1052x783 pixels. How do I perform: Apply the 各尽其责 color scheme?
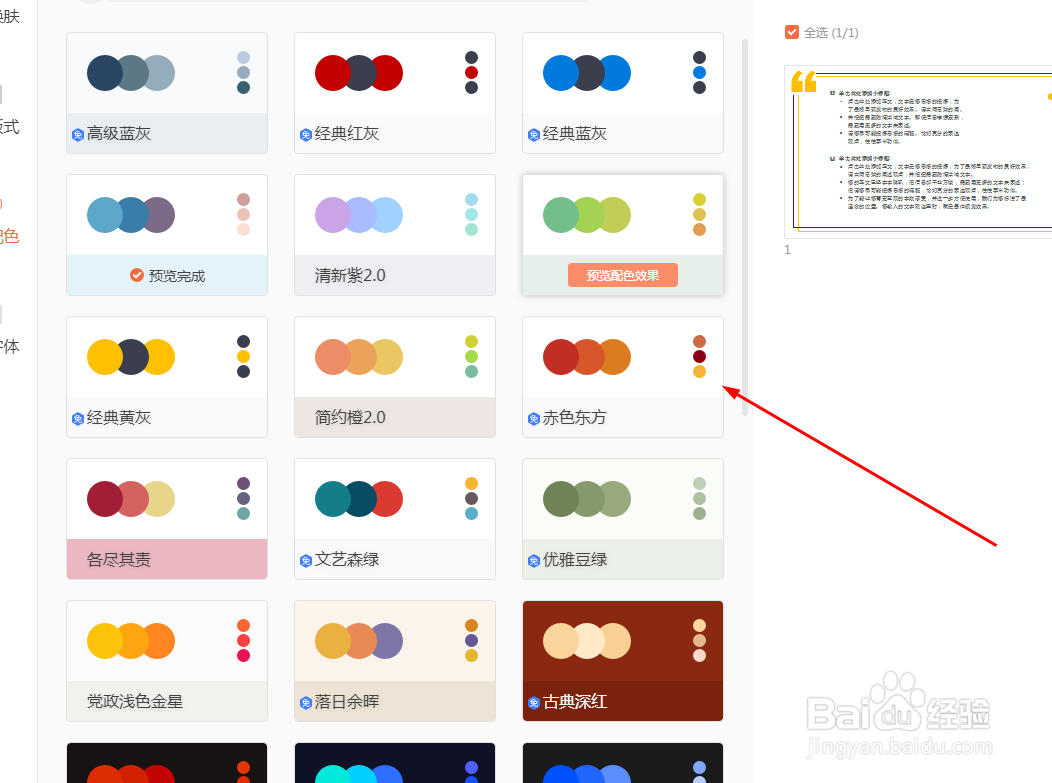tap(167, 519)
